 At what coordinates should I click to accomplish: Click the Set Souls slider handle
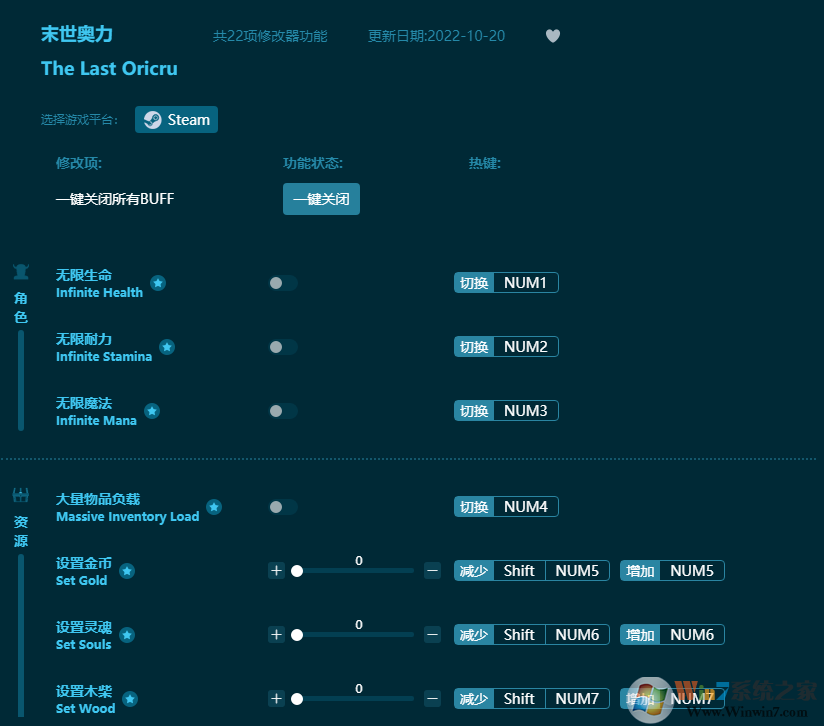tap(297, 635)
